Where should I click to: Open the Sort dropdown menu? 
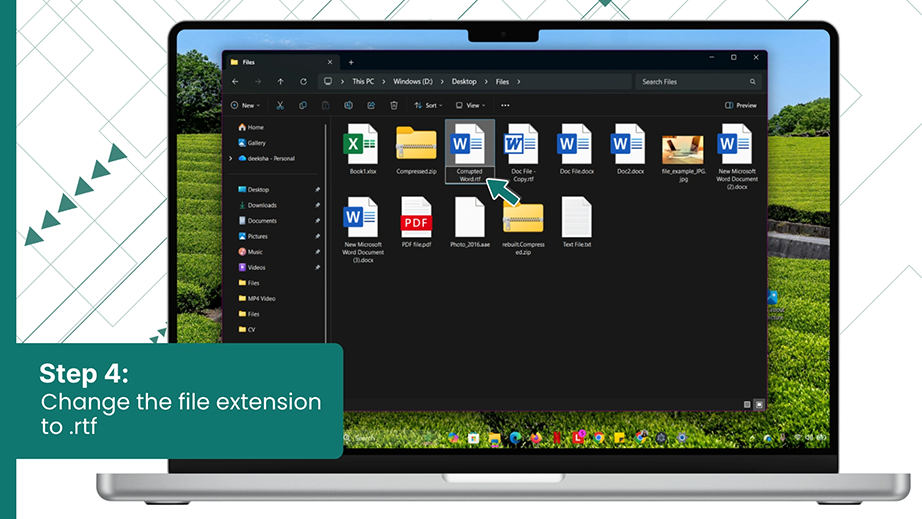[428, 105]
